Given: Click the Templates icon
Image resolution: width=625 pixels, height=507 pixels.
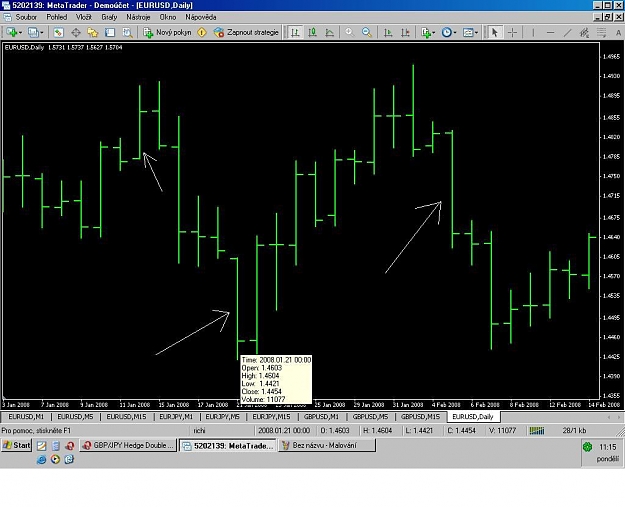Looking at the screenshot, I should [468, 32].
